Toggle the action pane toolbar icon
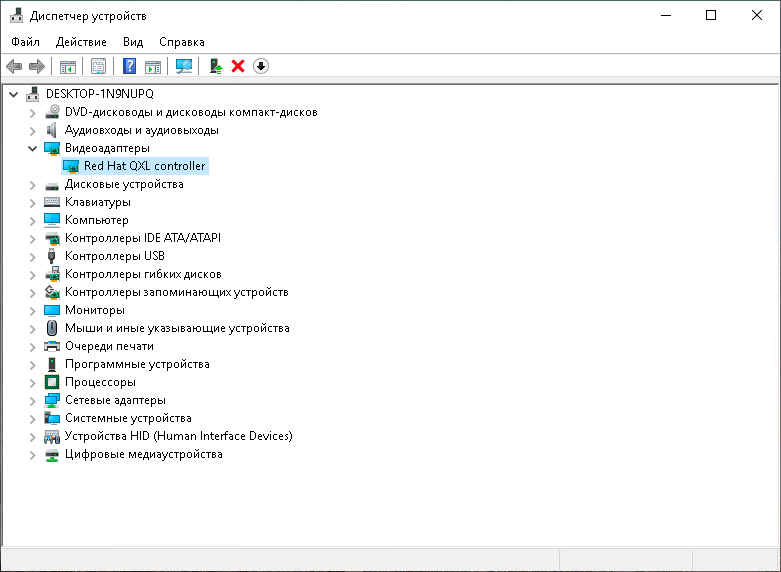This screenshot has width=781, height=572. point(153,66)
